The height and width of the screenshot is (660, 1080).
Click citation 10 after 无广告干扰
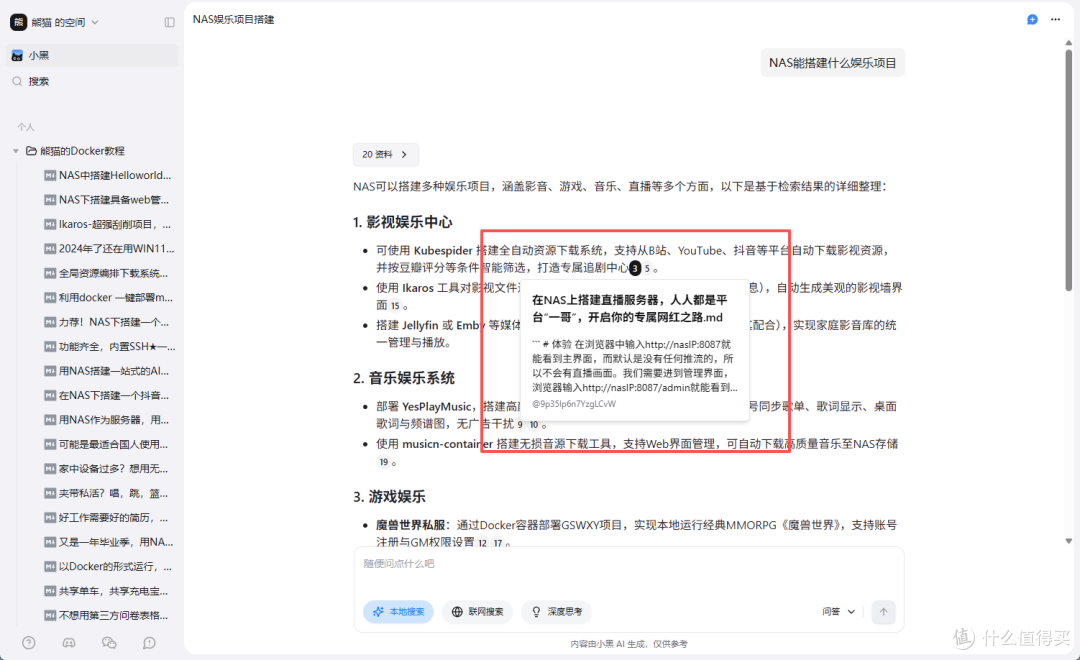pos(534,424)
